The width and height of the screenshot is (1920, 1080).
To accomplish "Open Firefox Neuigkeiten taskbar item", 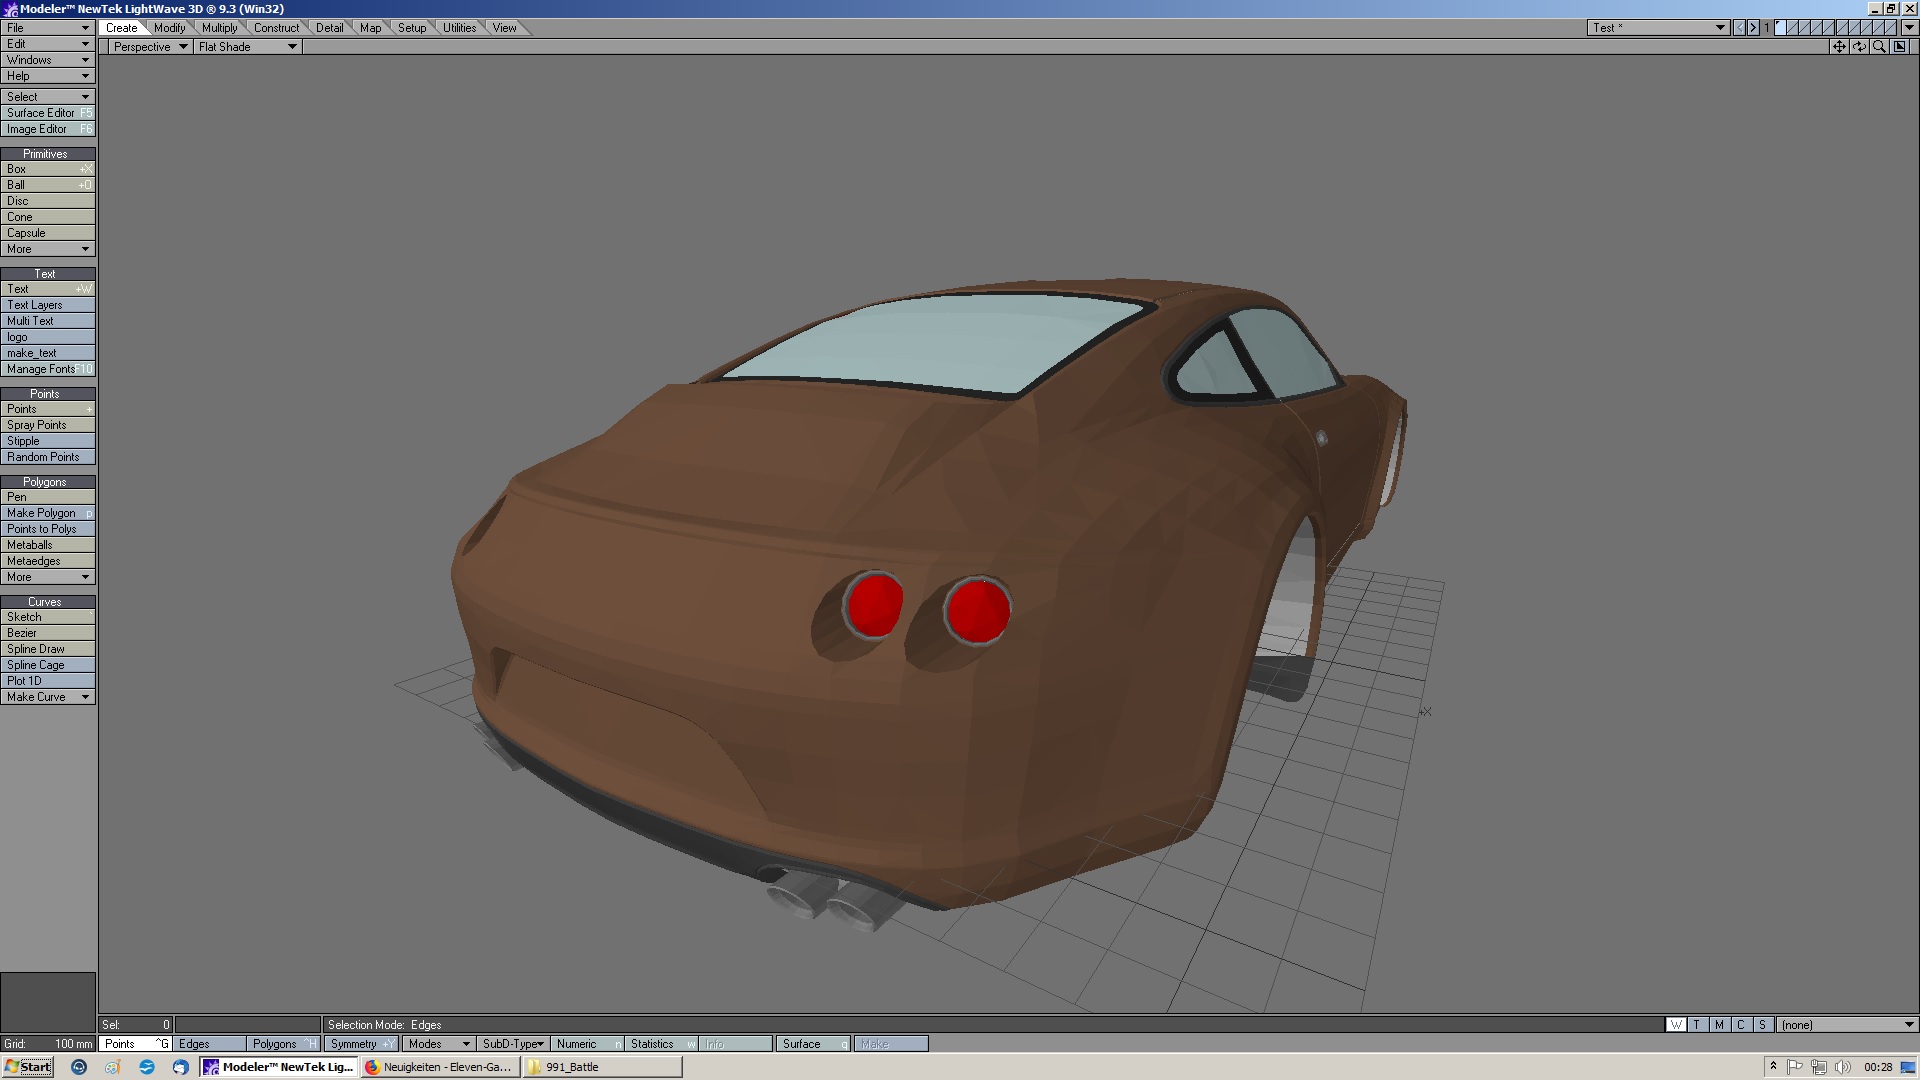I will point(438,1067).
